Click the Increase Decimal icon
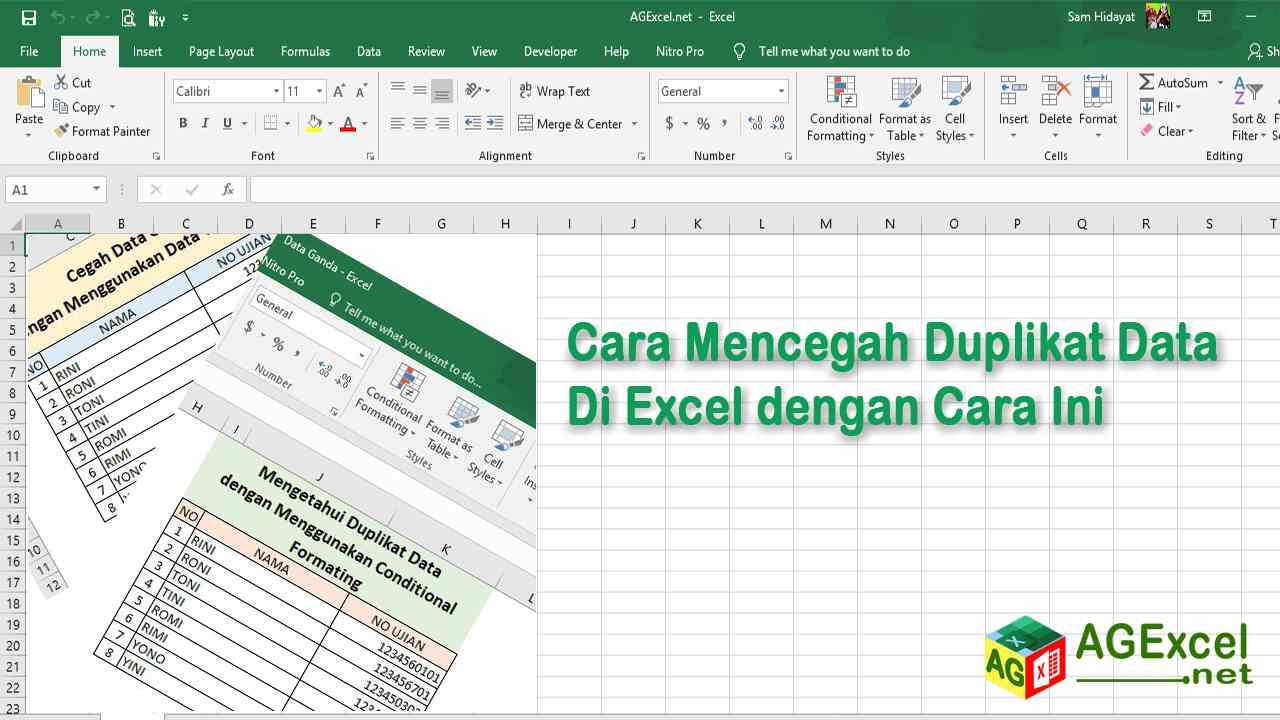1280x720 pixels. tap(755, 123)
